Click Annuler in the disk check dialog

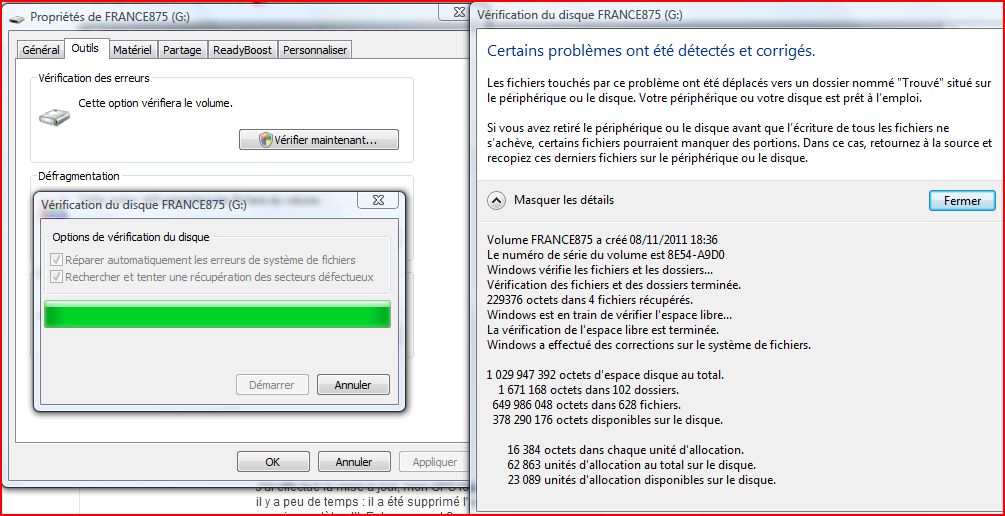click(x=353, y=385)
